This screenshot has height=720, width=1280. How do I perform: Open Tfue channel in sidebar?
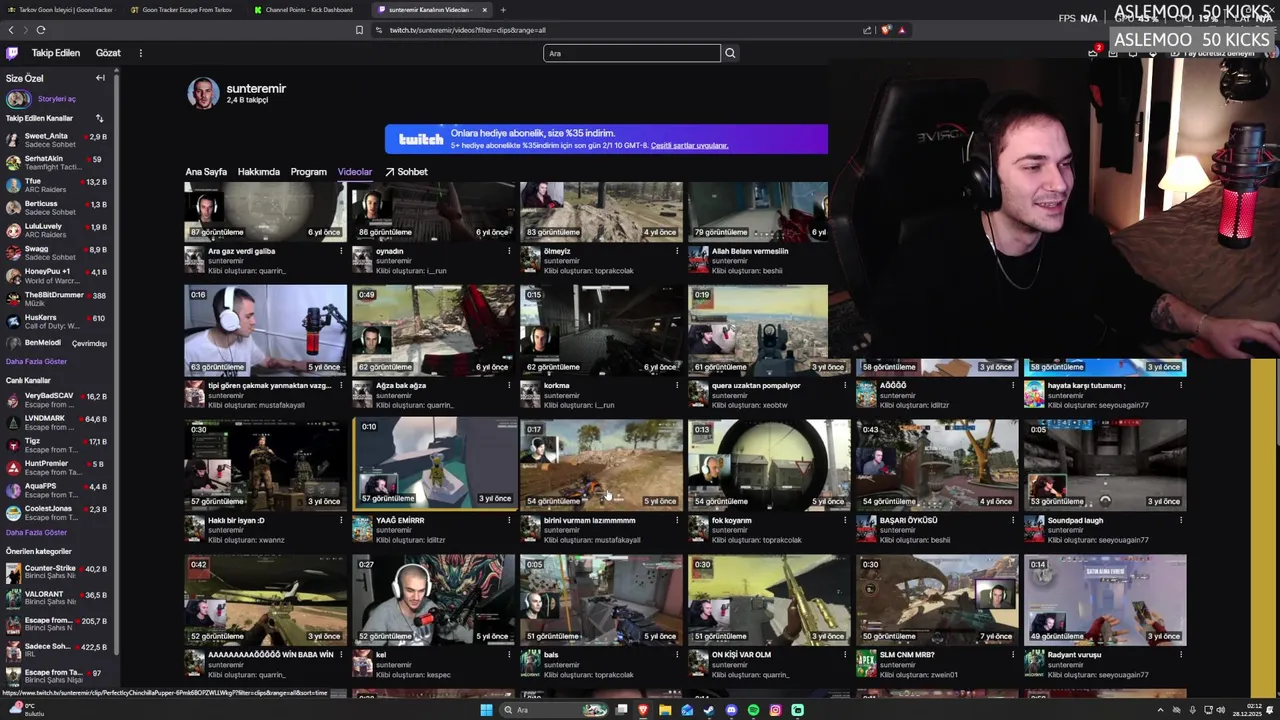[x=57, y=185]
